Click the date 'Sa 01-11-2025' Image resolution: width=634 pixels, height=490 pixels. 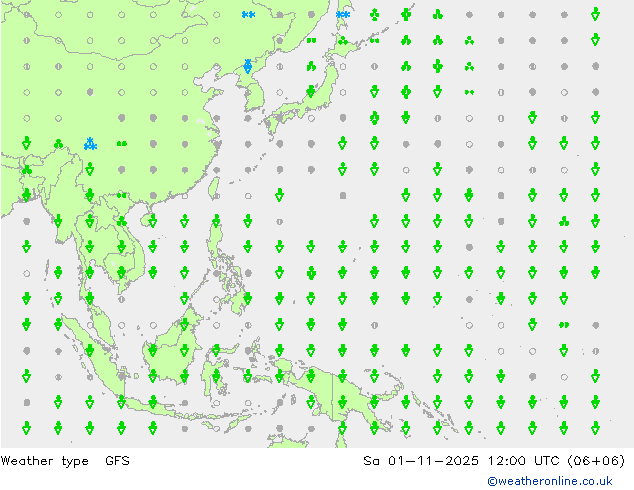(x=421, y=460)
